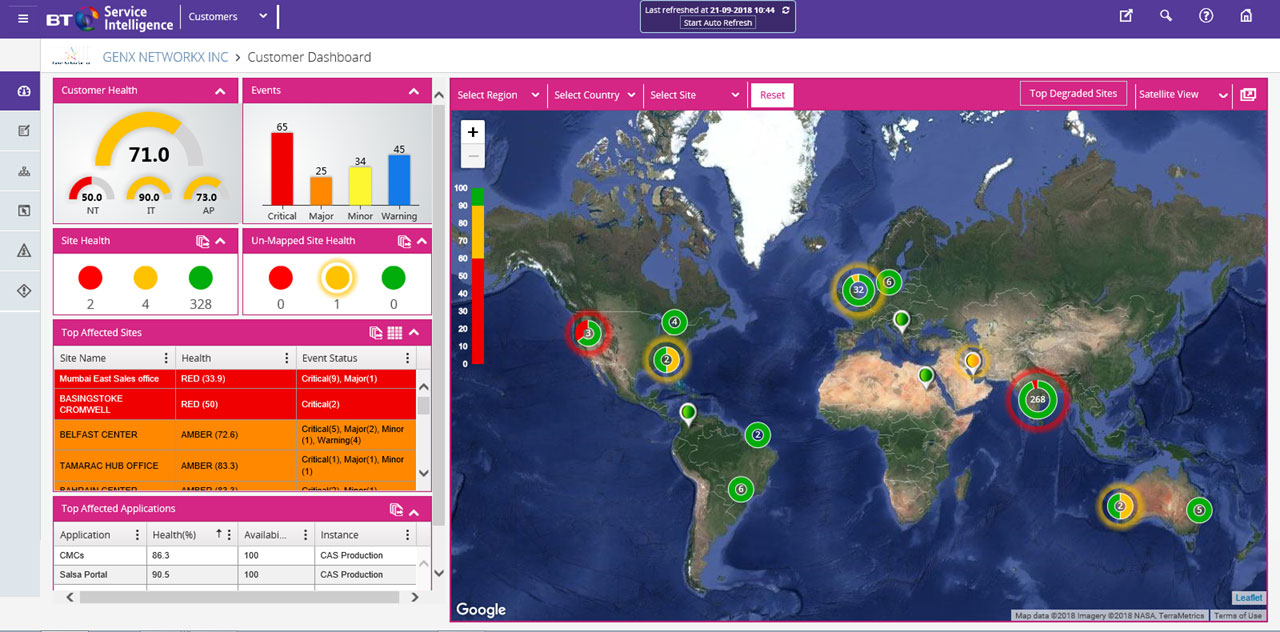Click the export icon in Un-Mapped Site Health
The height and width of the screenshot is (632, 1280).
pyautogui.click(x=404, y=241)
